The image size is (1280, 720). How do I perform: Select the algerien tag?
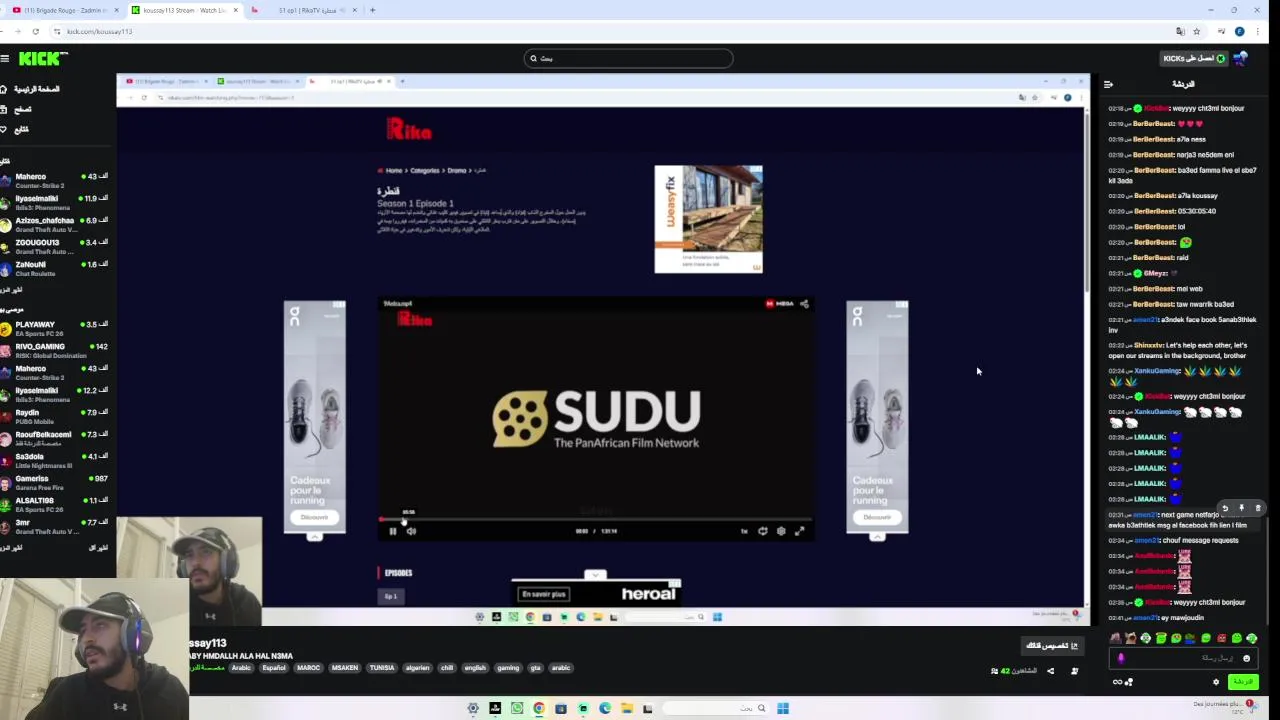tap(417, 668)
